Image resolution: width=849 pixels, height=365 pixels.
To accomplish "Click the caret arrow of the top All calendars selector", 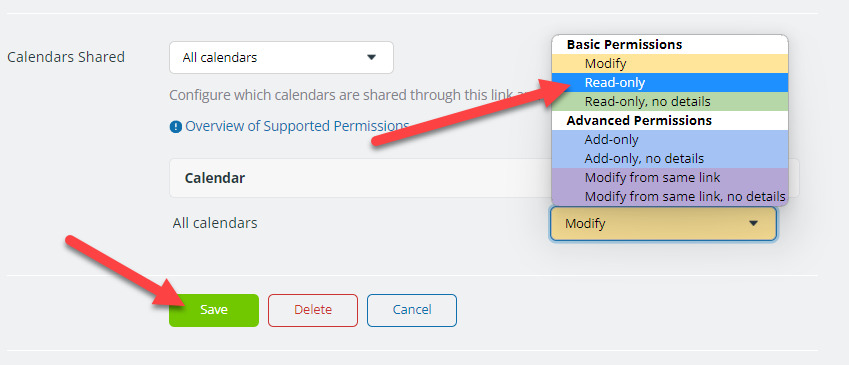I will (371, 57).
